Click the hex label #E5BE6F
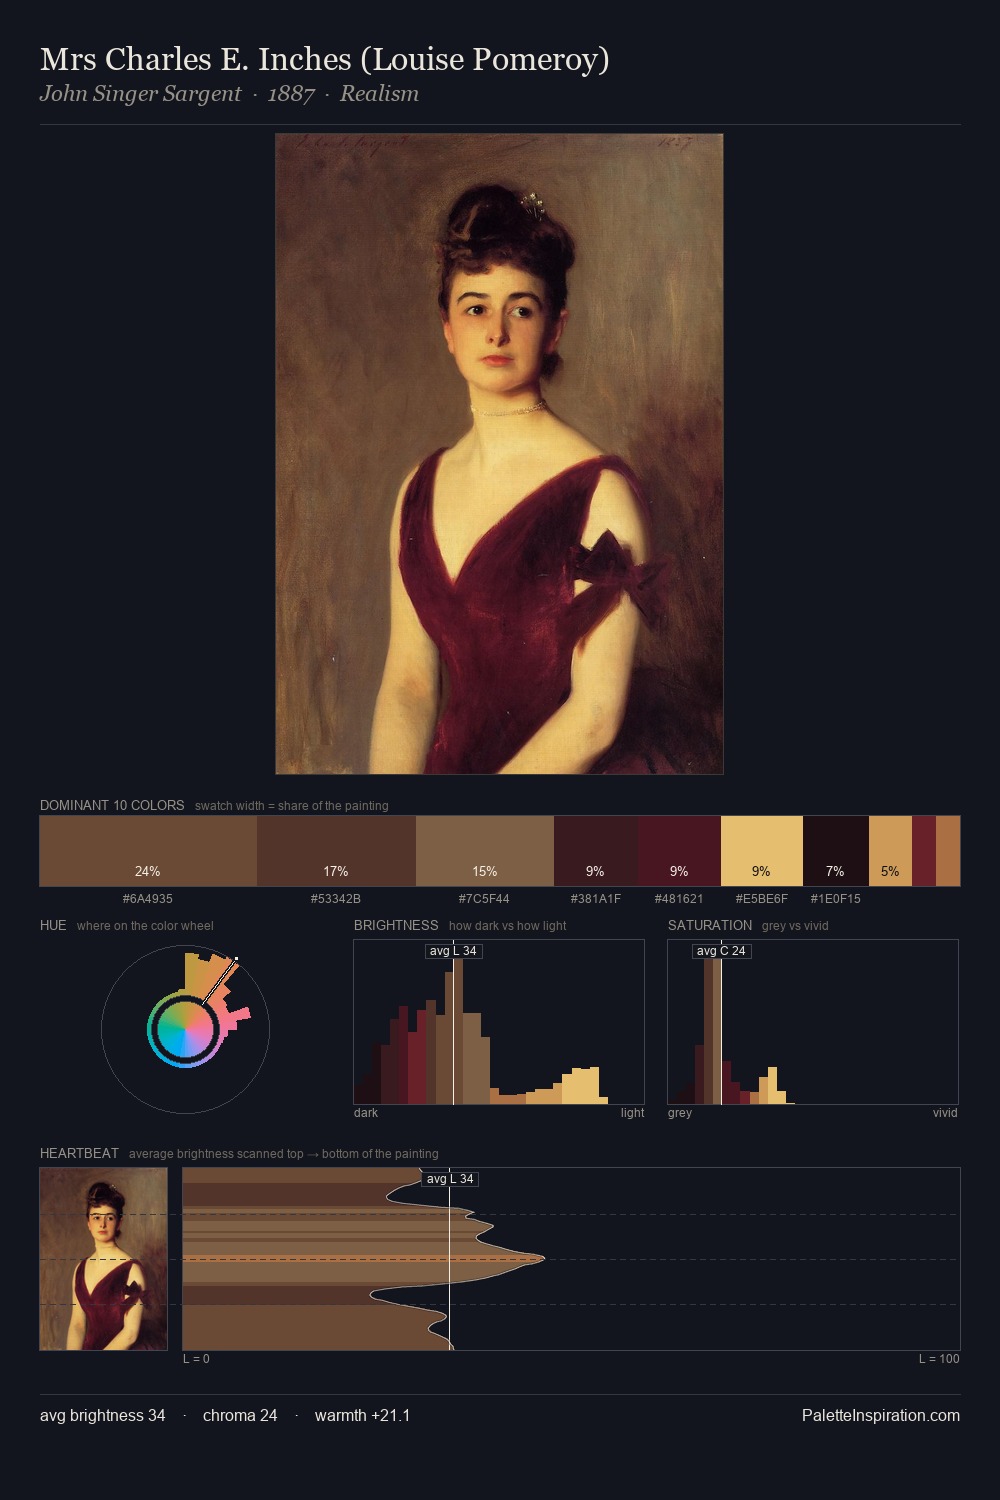This screenshot has height=1500, width=1000. tap(762, 899)
